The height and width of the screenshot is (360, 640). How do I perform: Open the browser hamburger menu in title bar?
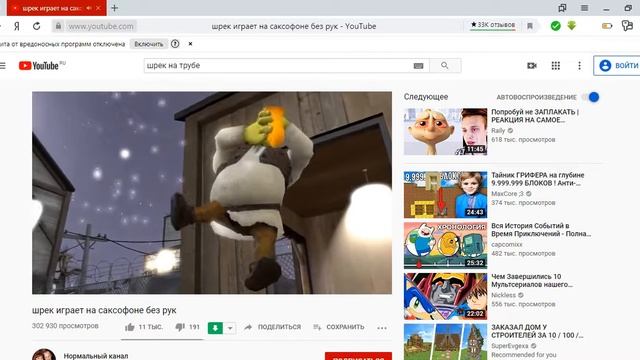[584, 8]
